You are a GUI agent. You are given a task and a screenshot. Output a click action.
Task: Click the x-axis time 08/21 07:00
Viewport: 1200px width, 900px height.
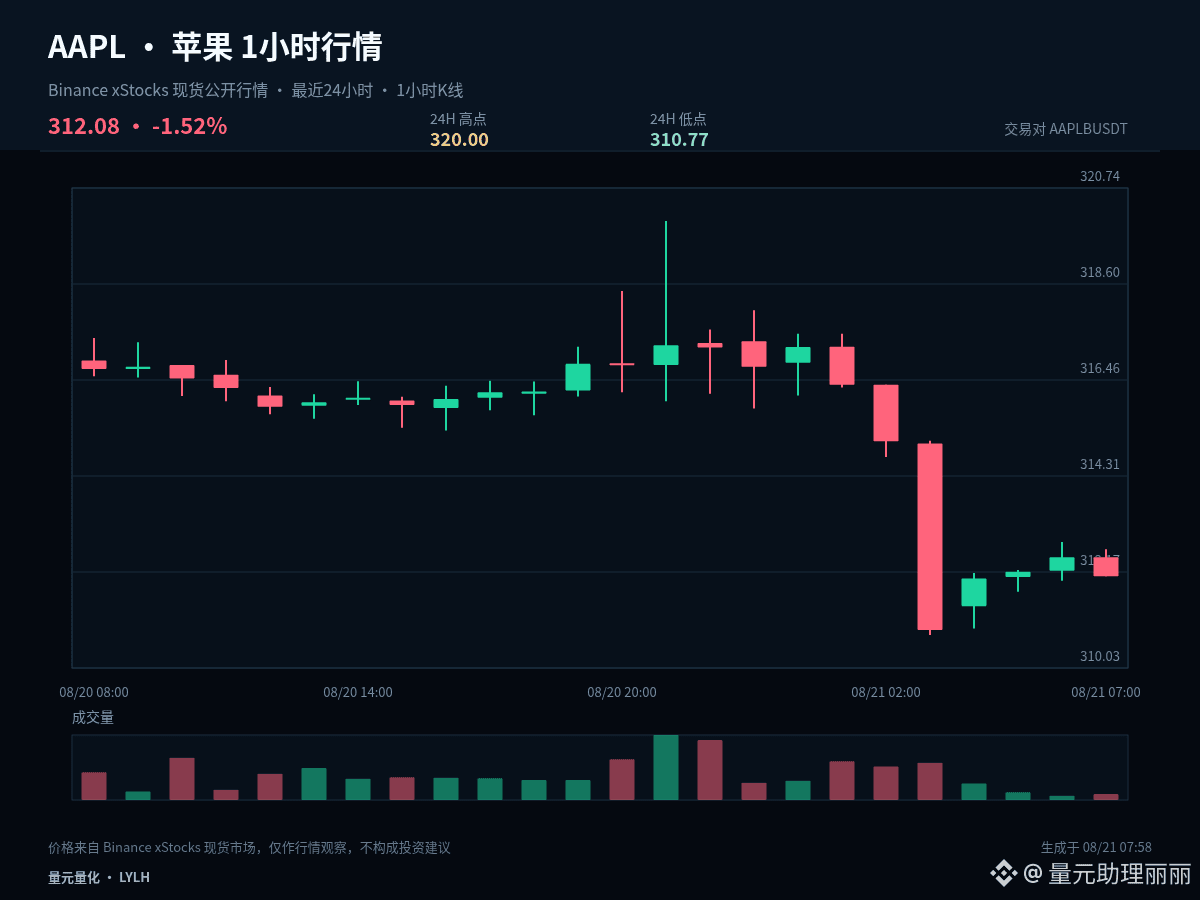[1106, 692]
